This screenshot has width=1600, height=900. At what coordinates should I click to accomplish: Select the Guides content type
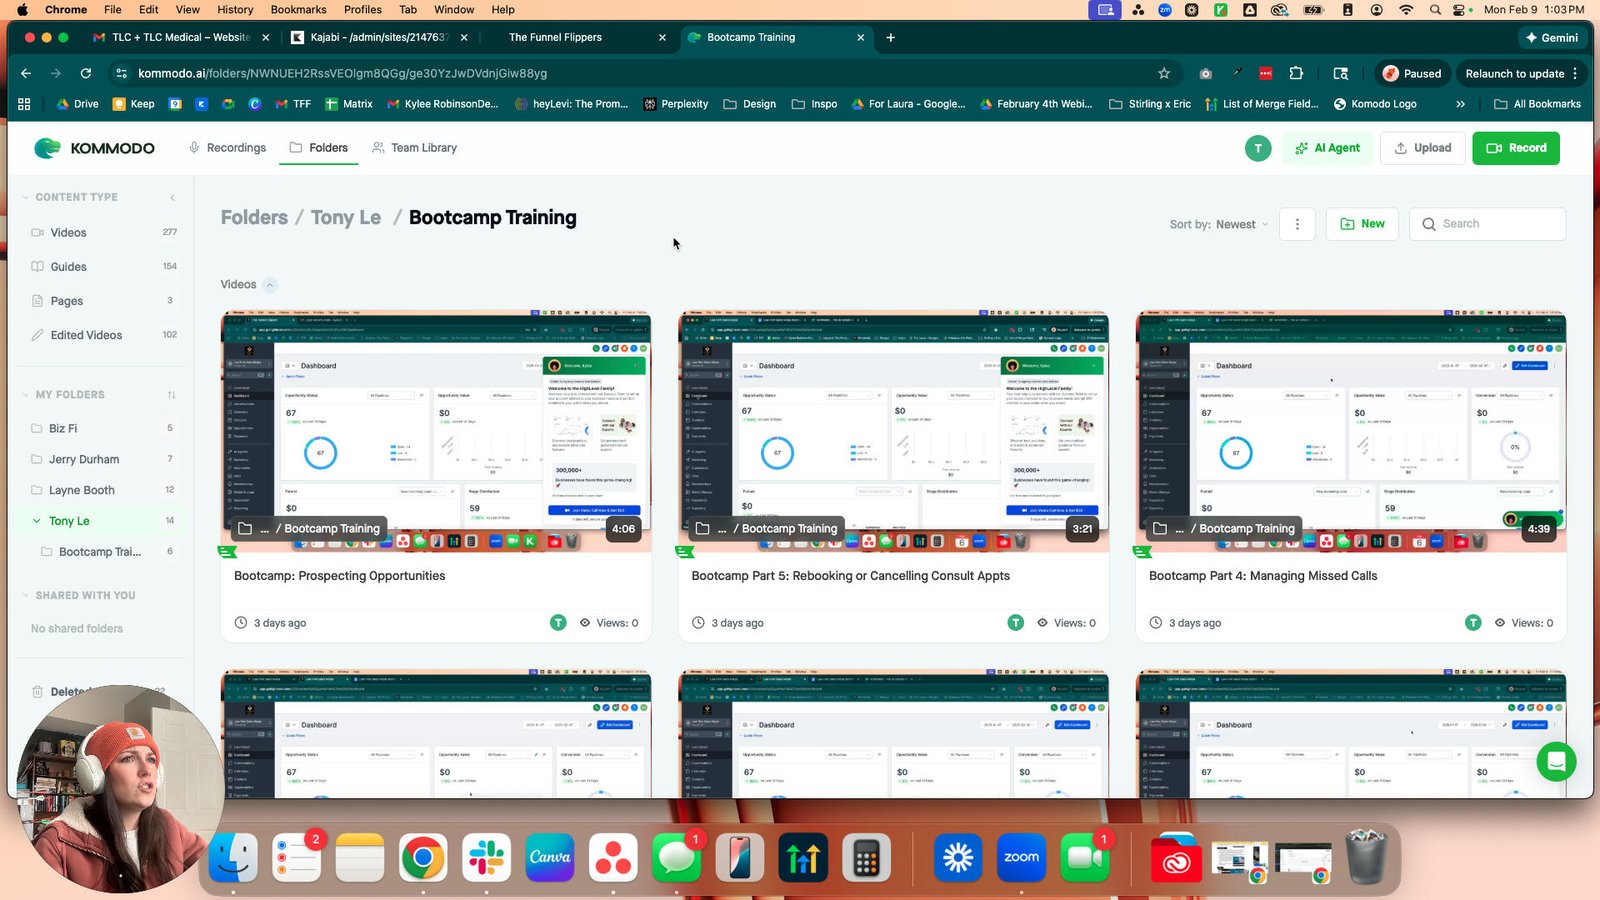104,267
